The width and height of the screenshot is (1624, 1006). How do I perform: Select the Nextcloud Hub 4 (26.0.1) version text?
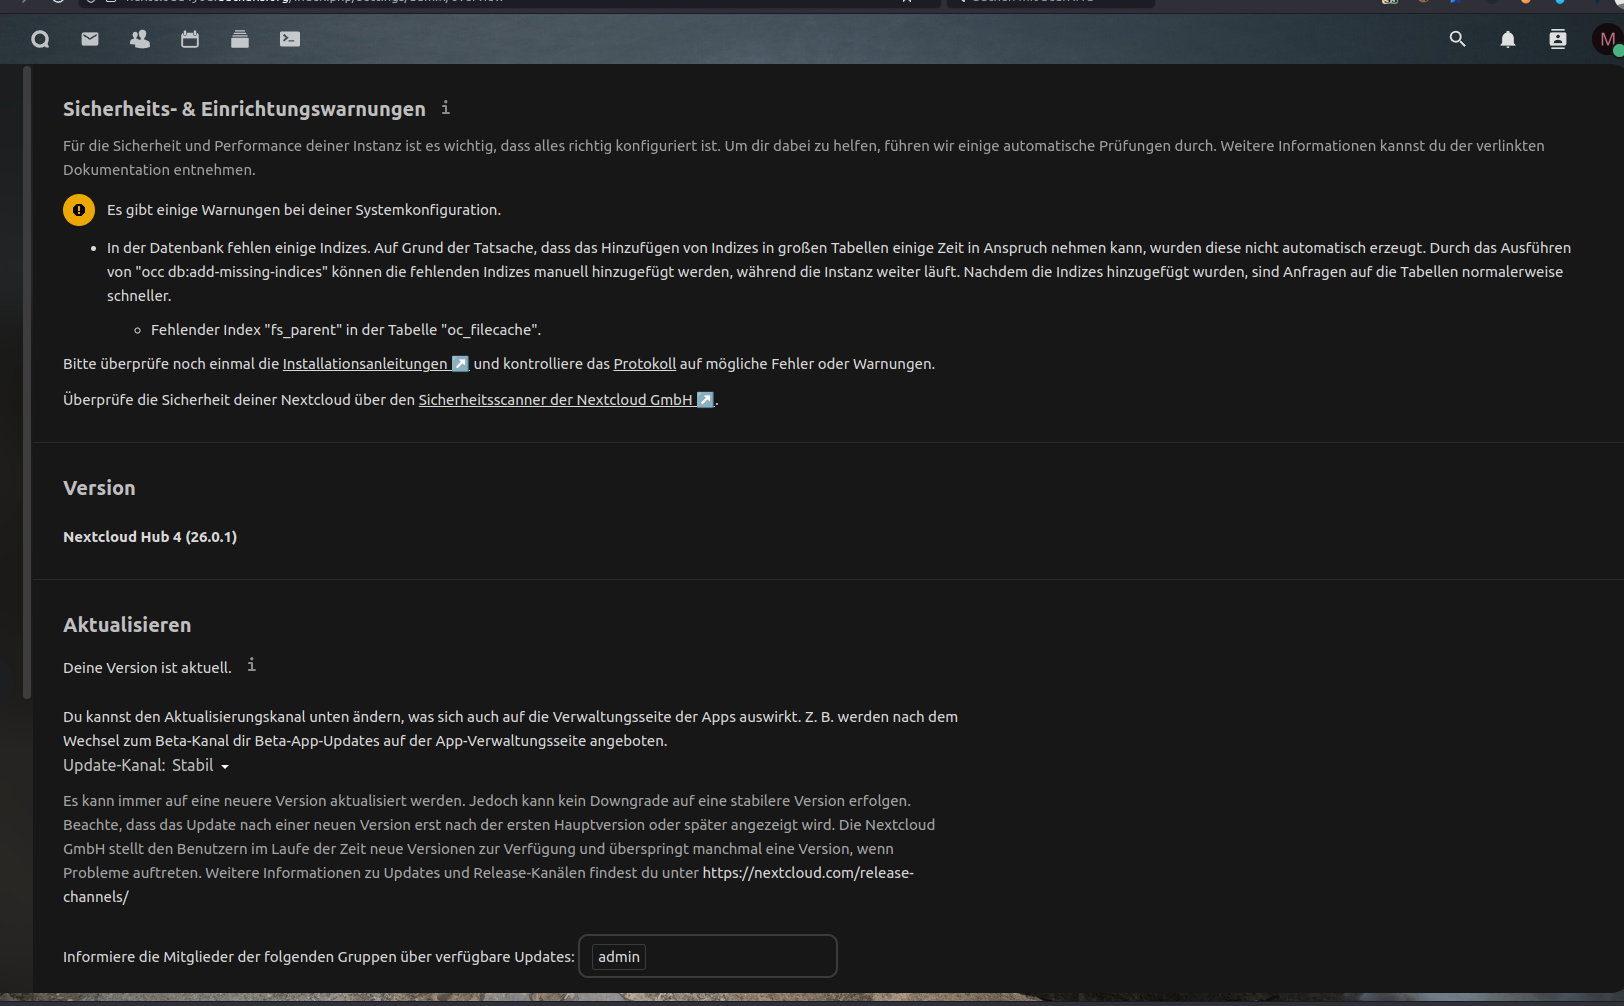pyautogui.click(x=150, y=537)
